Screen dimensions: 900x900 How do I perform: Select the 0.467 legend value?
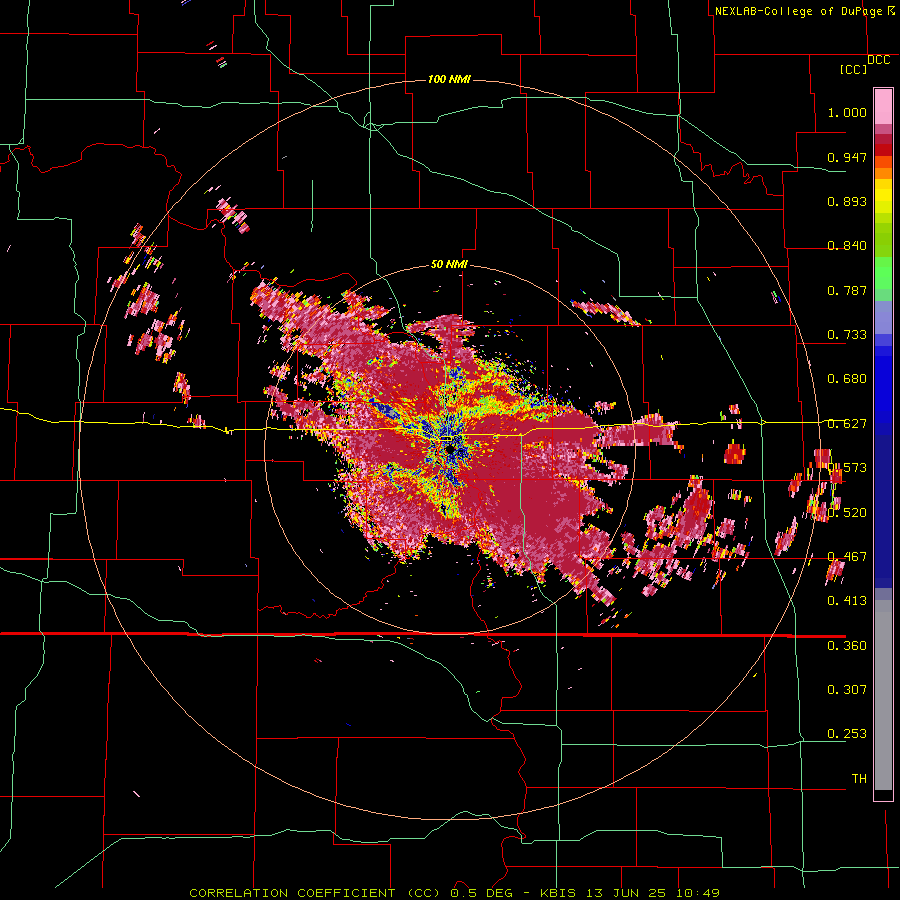847,557
